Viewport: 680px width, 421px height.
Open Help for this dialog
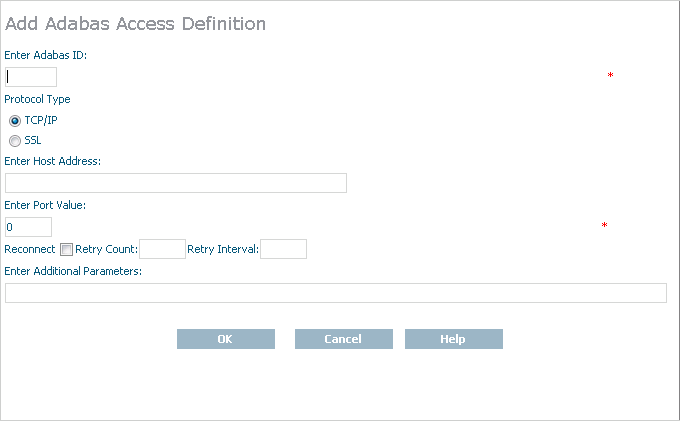(x=454, y=339)
